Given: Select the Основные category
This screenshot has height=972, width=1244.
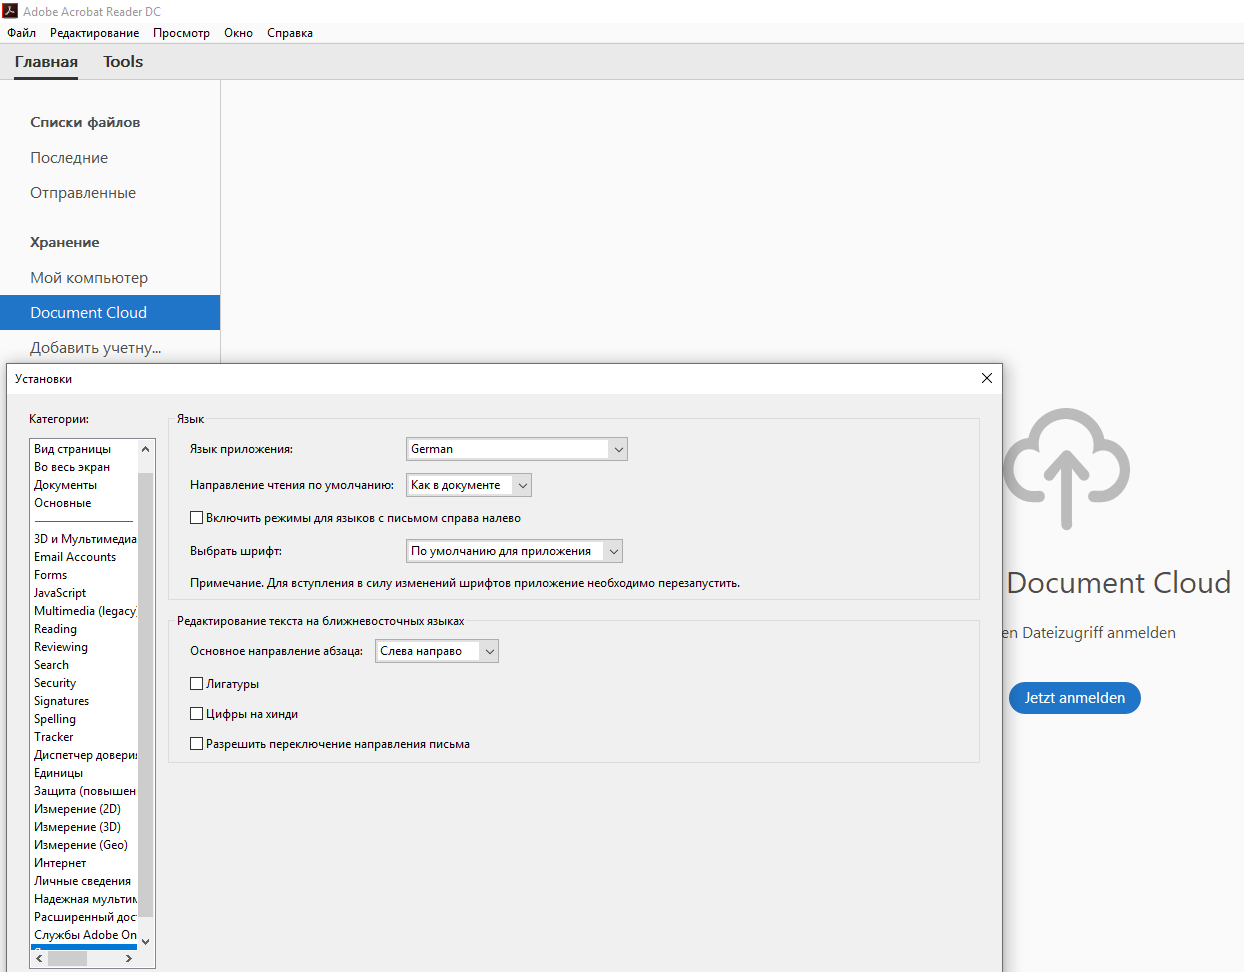Looking at the screenshot, I should pyautogui.click(x=63, y=503).
